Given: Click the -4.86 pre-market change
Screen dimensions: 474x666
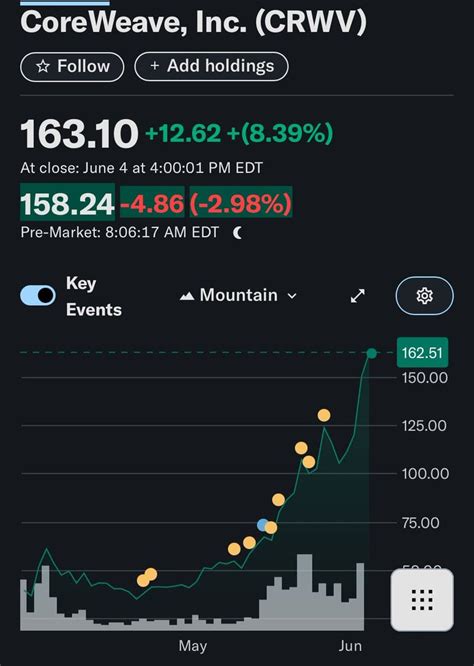Looking at the screenshot, I should point(152,204).
